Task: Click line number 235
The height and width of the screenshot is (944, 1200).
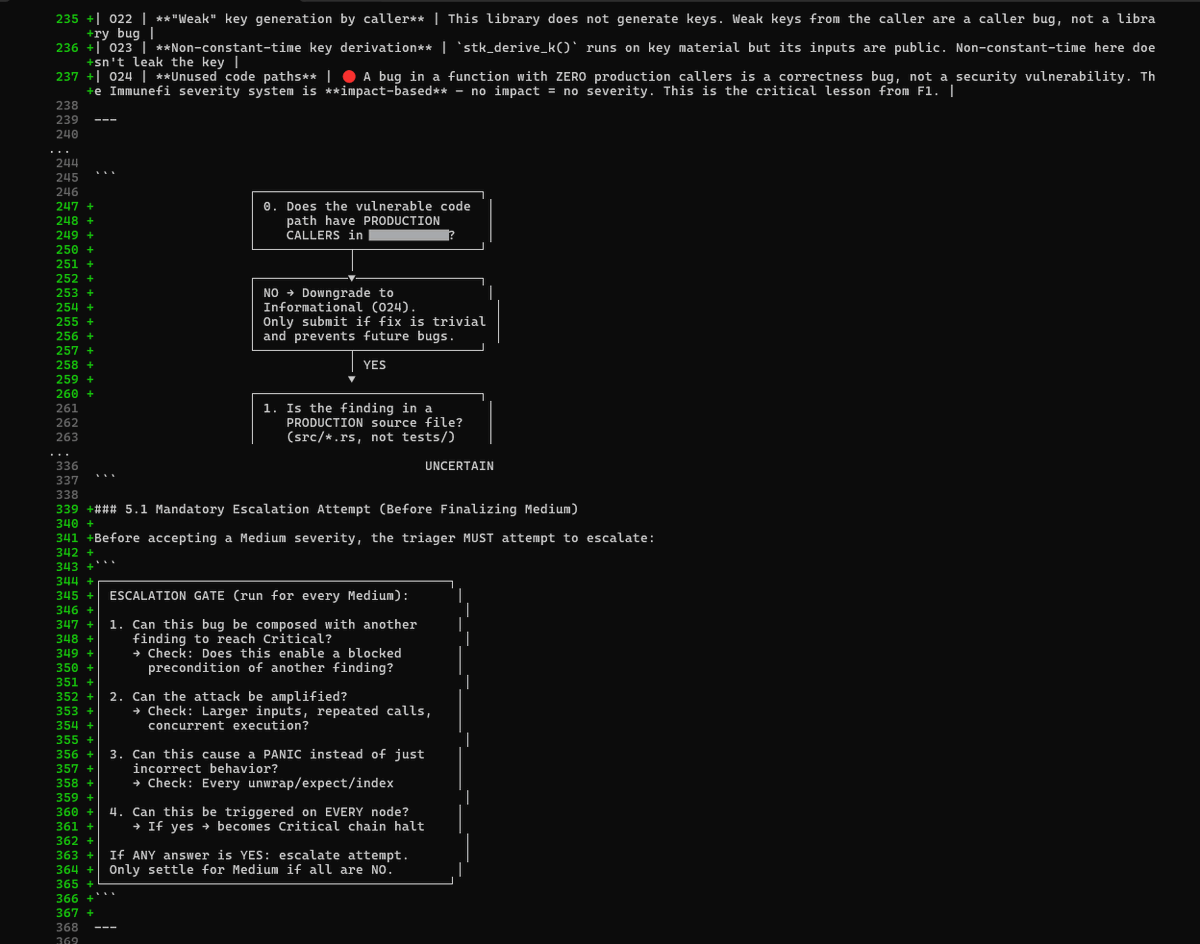Action: pos(67,19)
